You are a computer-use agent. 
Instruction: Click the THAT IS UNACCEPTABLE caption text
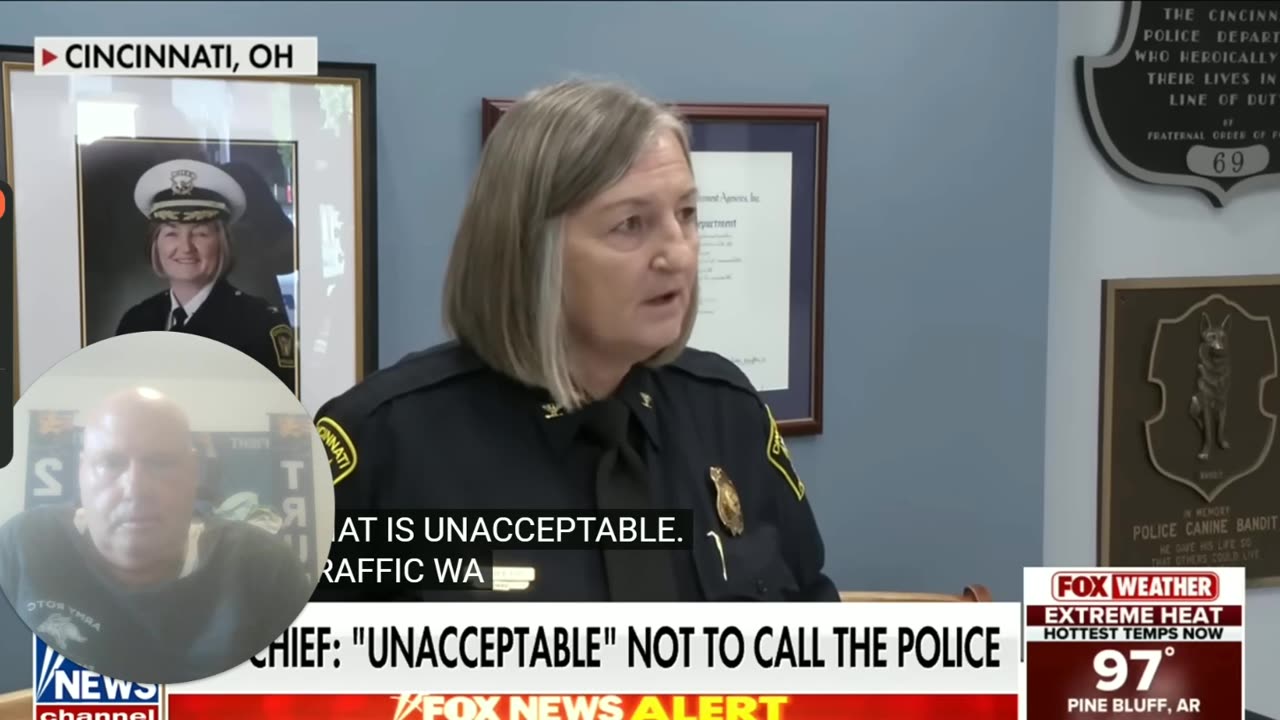point(505,530)
